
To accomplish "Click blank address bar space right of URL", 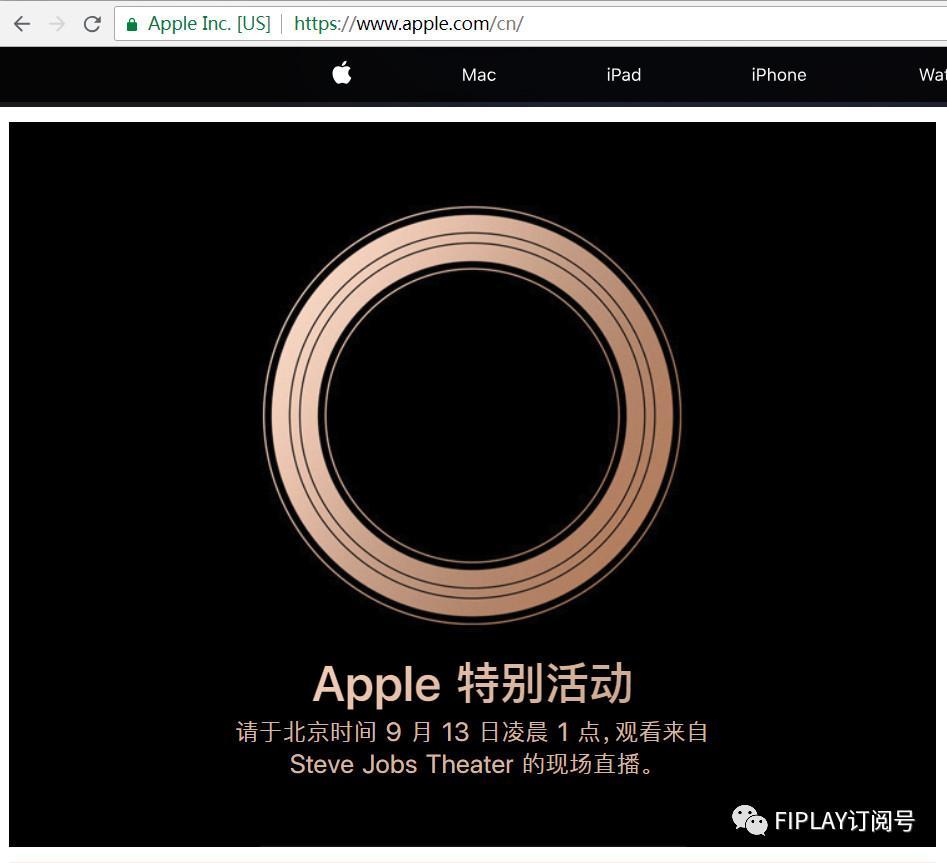I will (730, 24).
